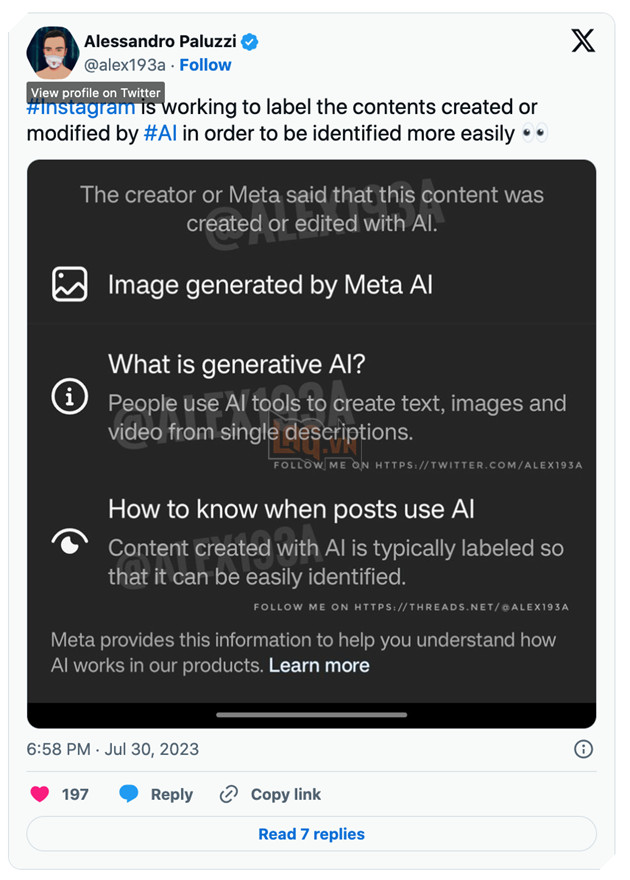Click the eye icon for AI posts
The image size is (630, 880).
70,542
